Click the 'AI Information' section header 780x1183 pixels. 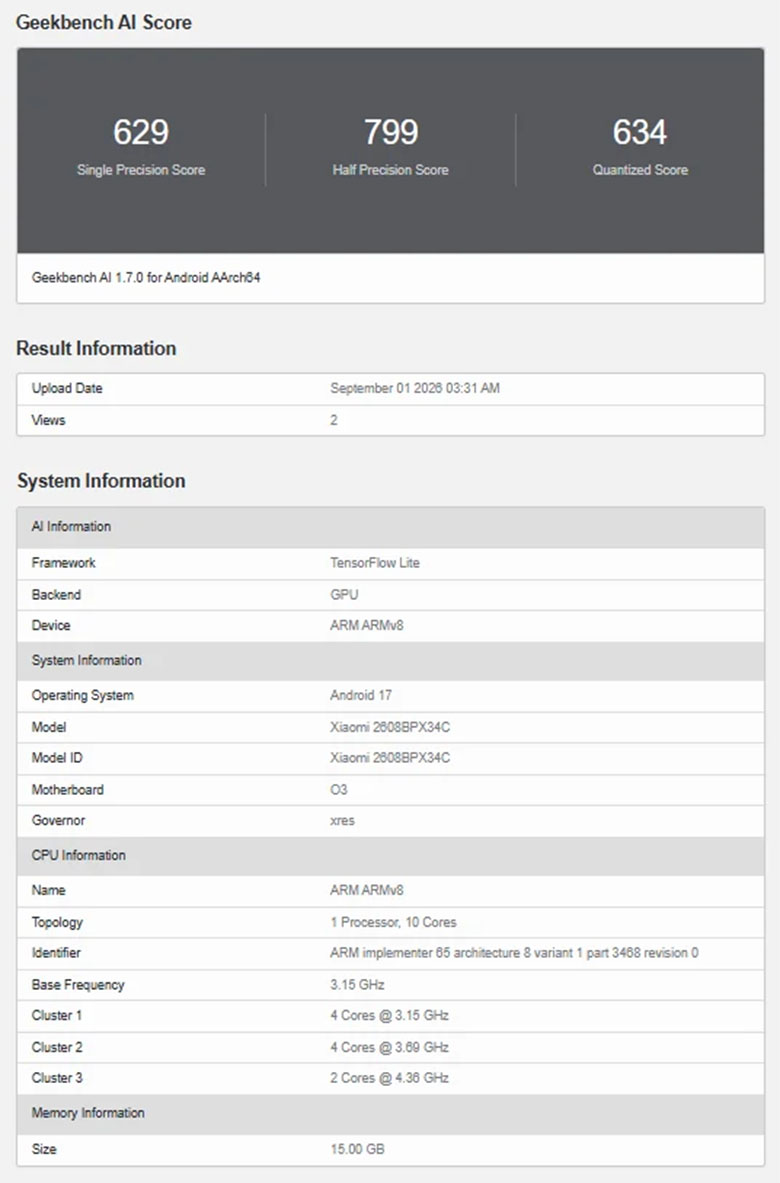(x=391, y=527)
